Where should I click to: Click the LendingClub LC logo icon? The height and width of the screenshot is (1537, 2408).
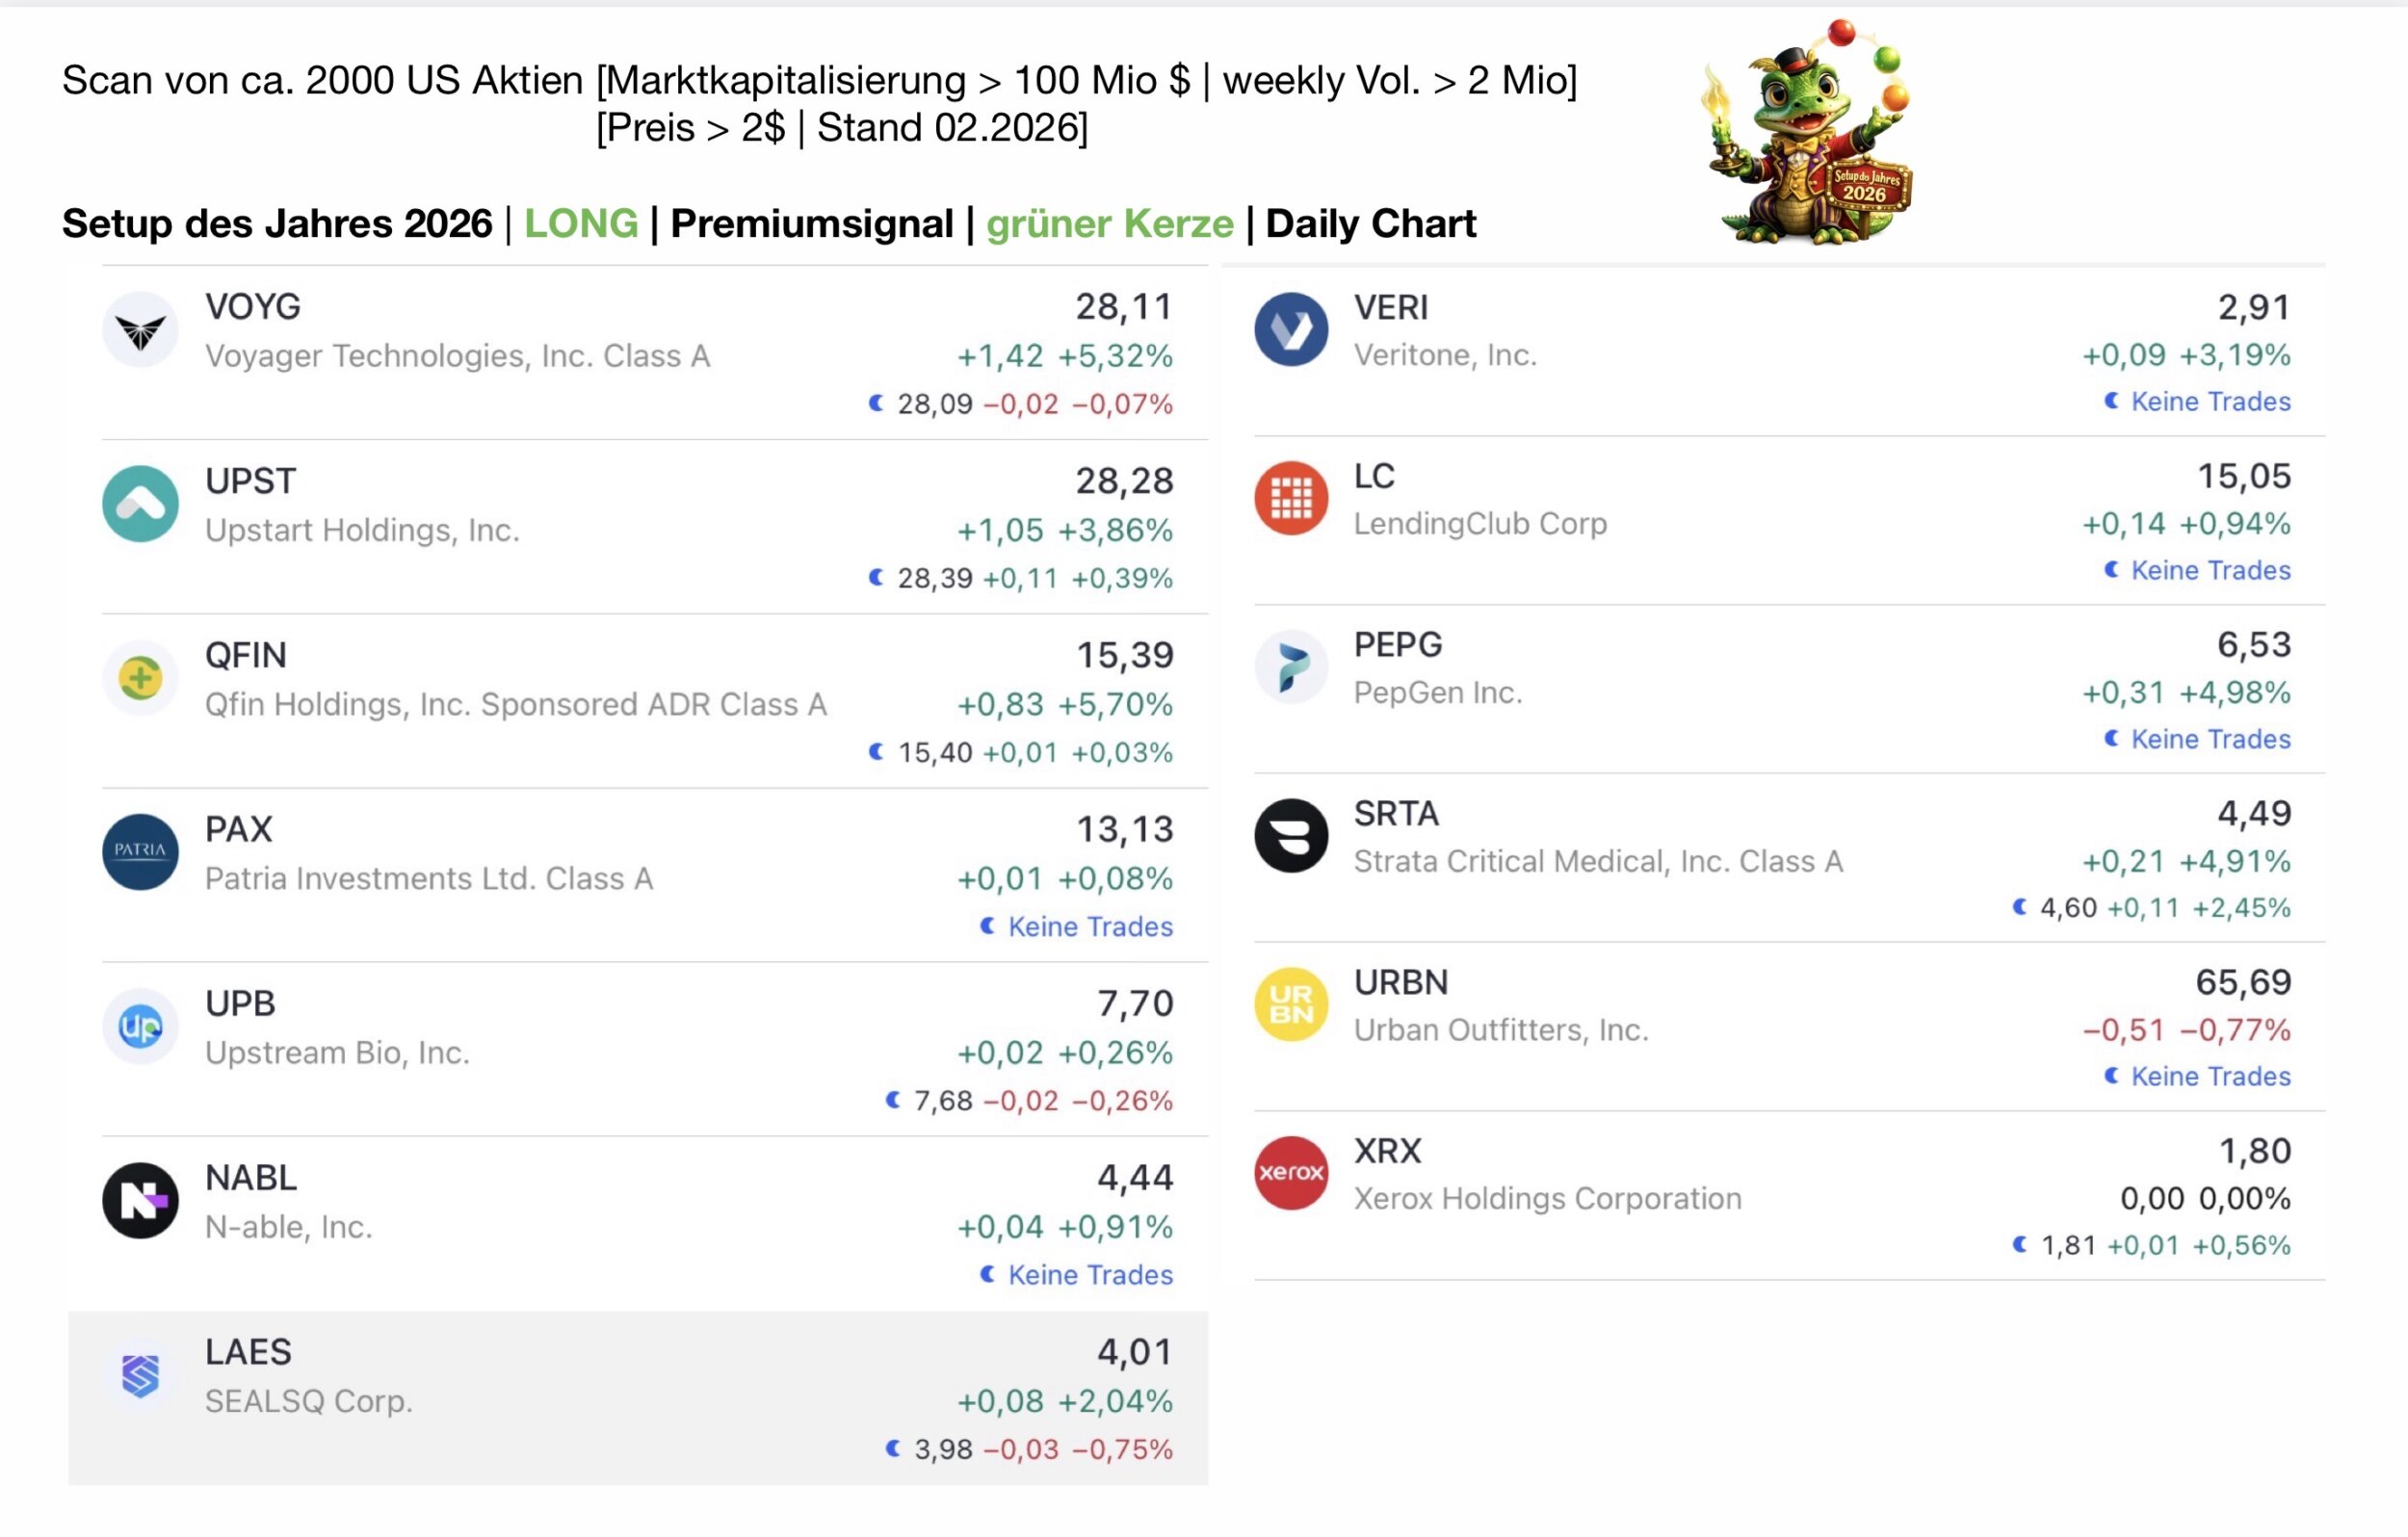(x=1291, y=498)
